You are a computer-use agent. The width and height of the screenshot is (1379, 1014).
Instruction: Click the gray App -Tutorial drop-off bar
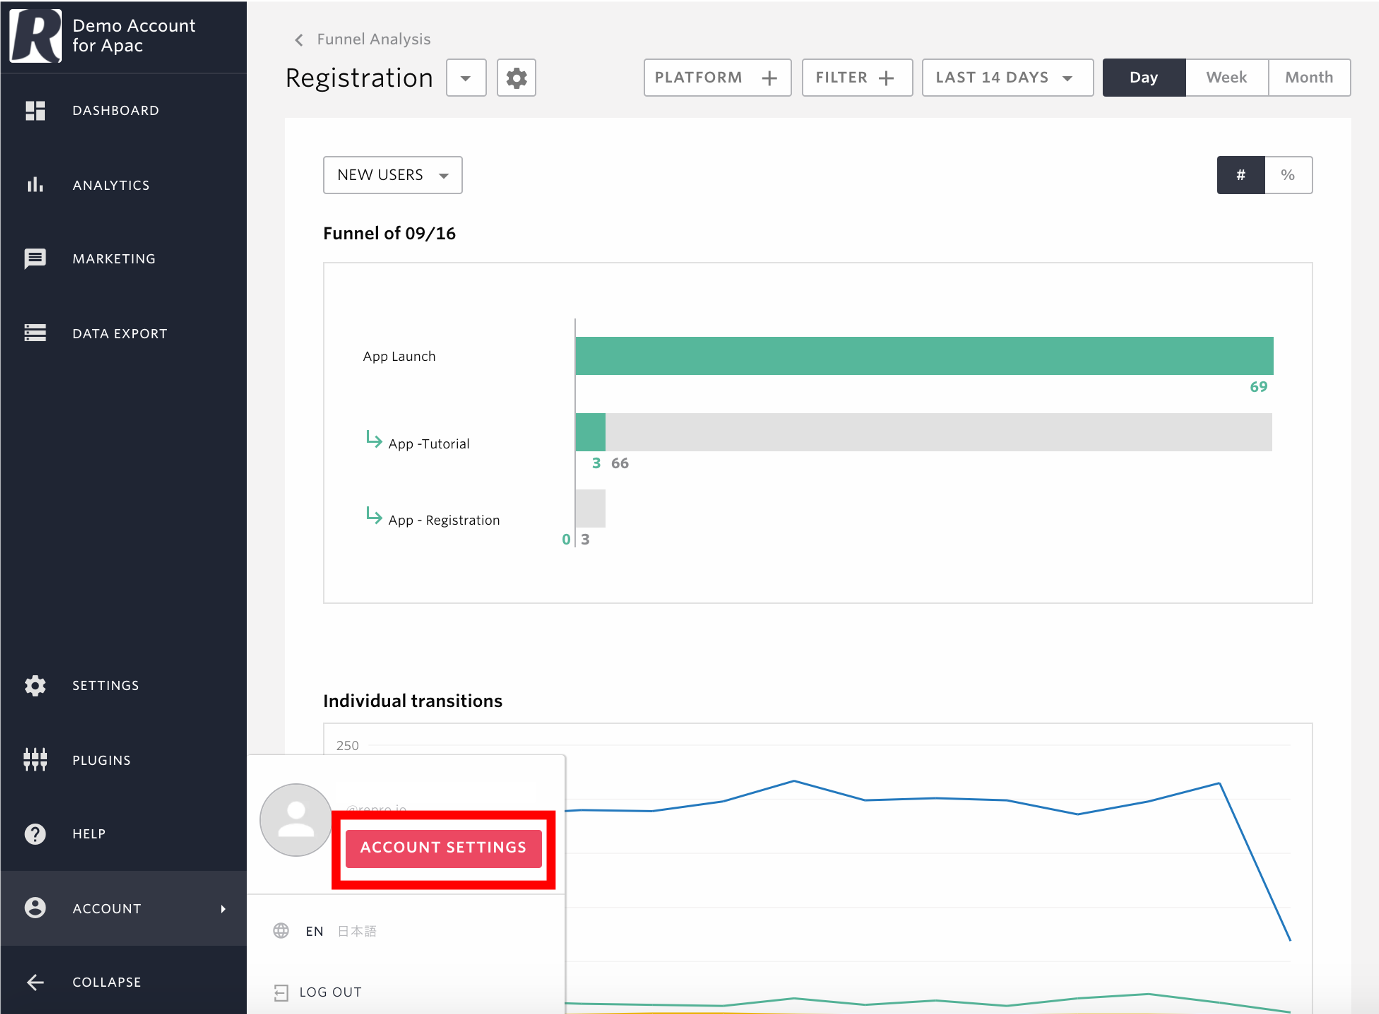point(939,432)
